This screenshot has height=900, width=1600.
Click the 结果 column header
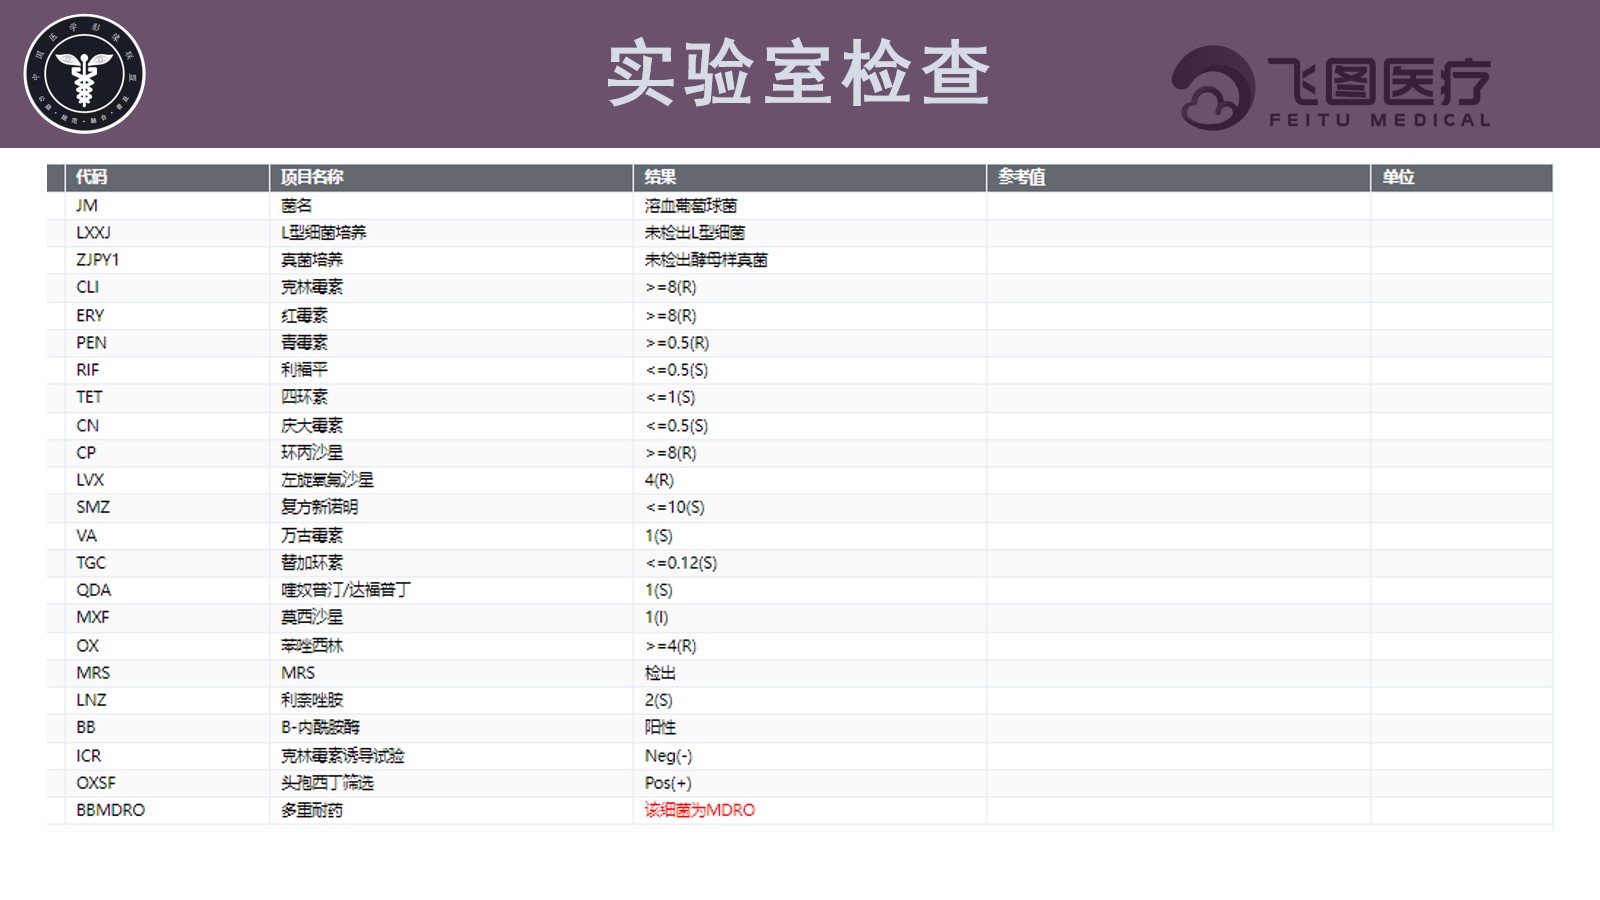click(x=809, y=177)
